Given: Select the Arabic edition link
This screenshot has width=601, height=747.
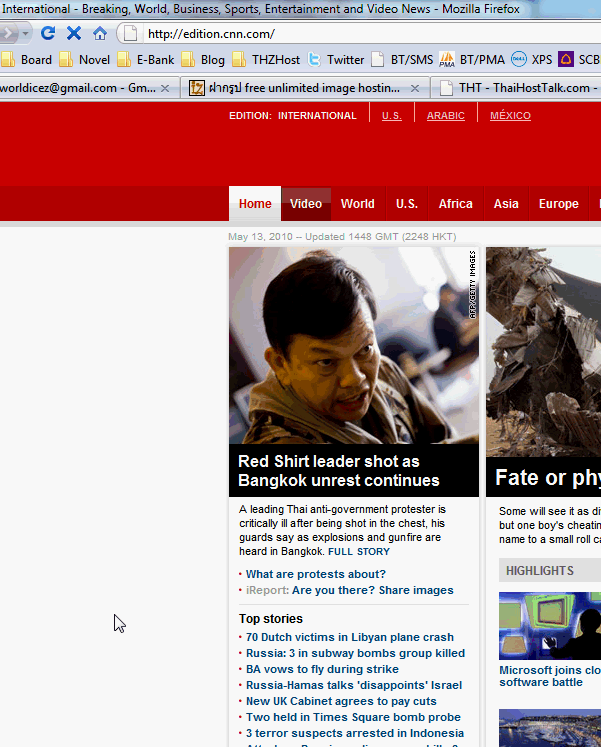Looking at the screenshot, I should [x=445, y=116].
